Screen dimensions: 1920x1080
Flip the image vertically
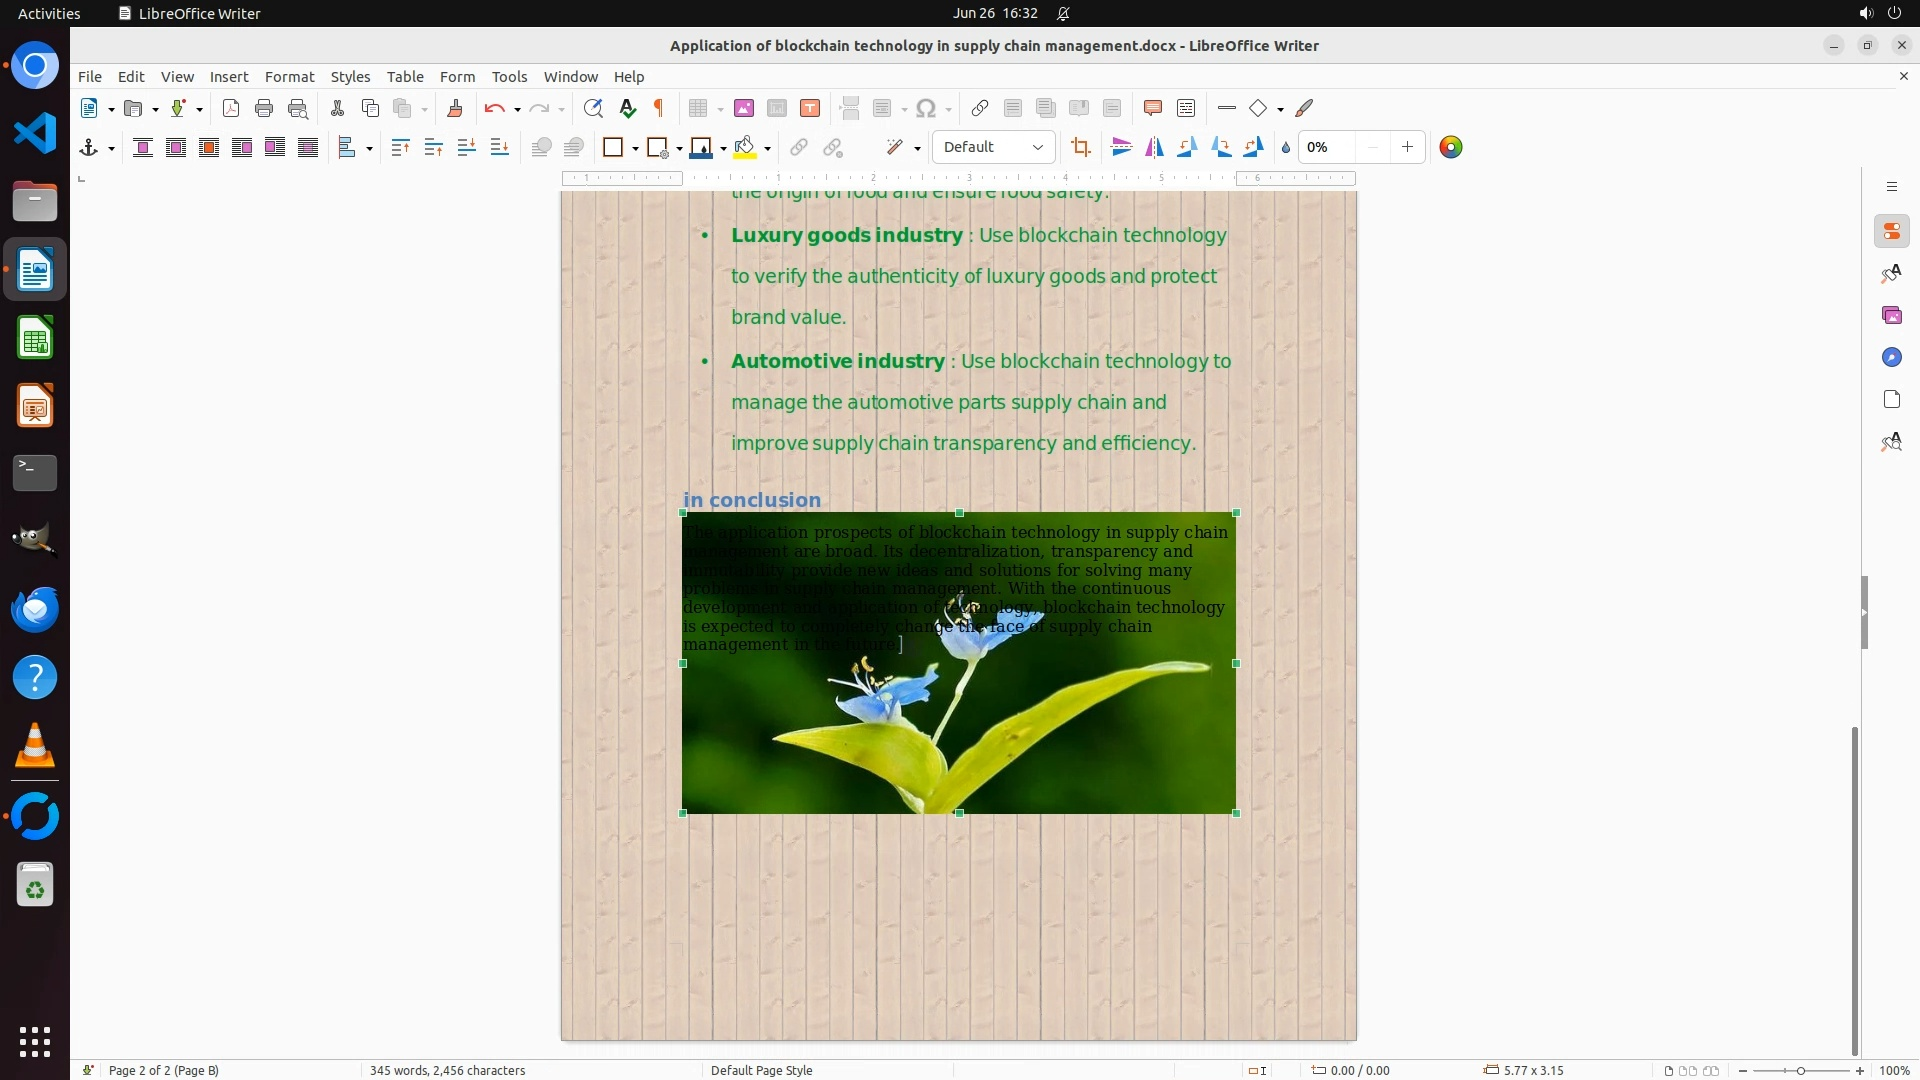click(x=1121, y=147)
